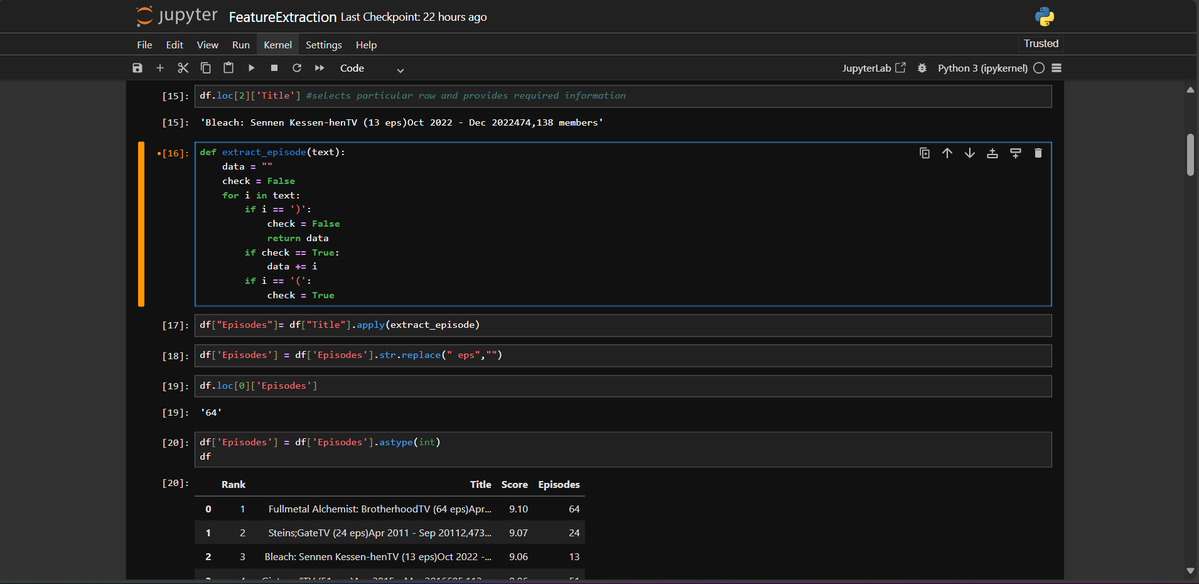Open the hamburger menu icon at the toolbar's end
This screenshot has height=584, width=1199.
(x=1057, y=68)
